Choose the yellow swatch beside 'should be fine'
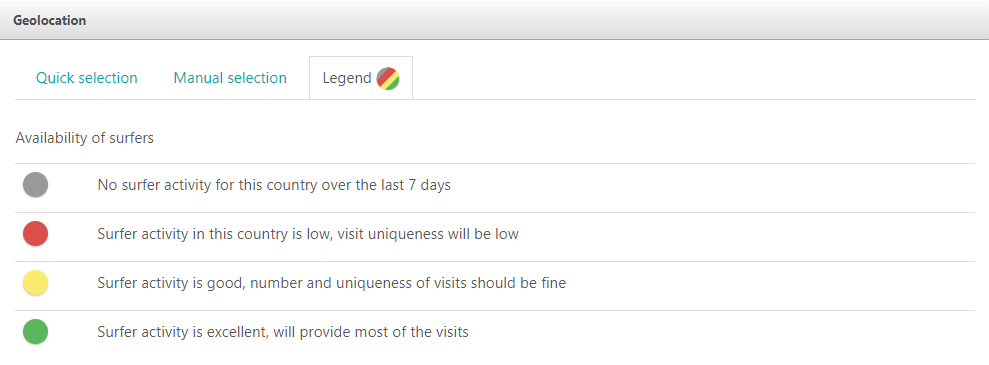The image size is (989, 365). [35, 282]
